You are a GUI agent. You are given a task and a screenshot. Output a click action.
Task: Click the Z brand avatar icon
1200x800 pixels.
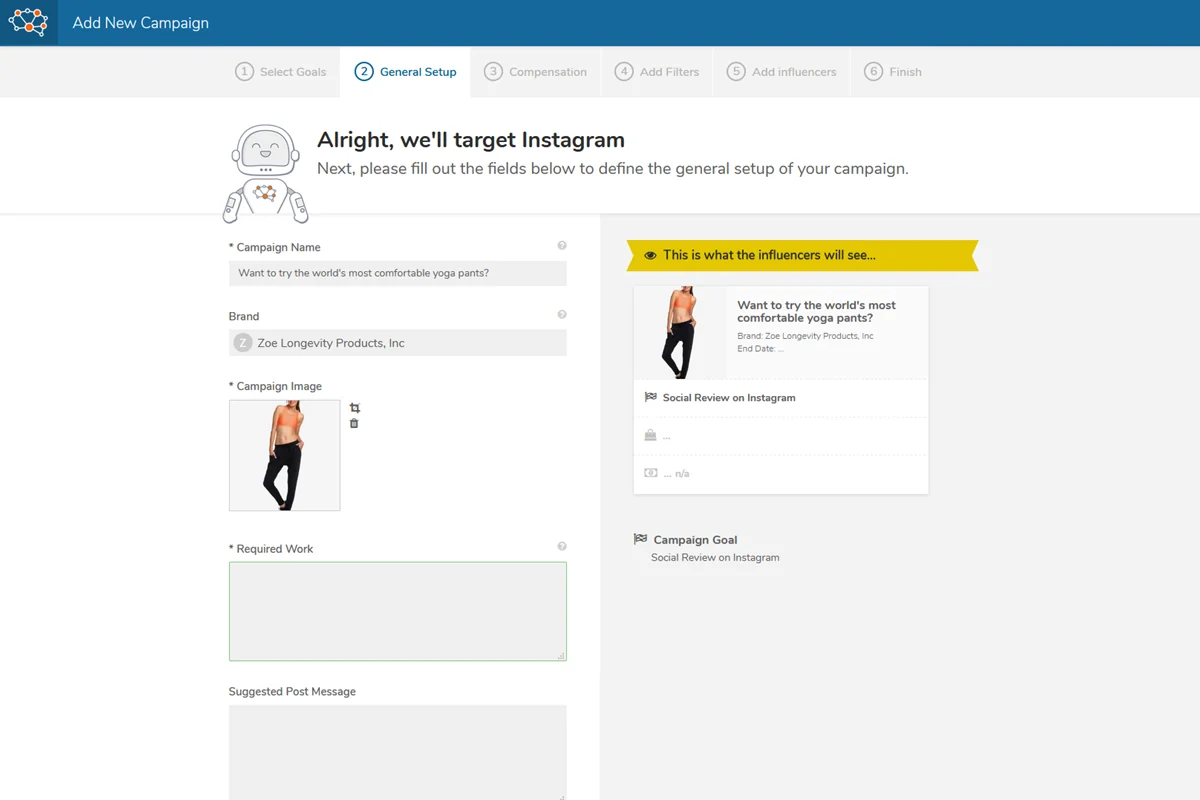point(242,343)
